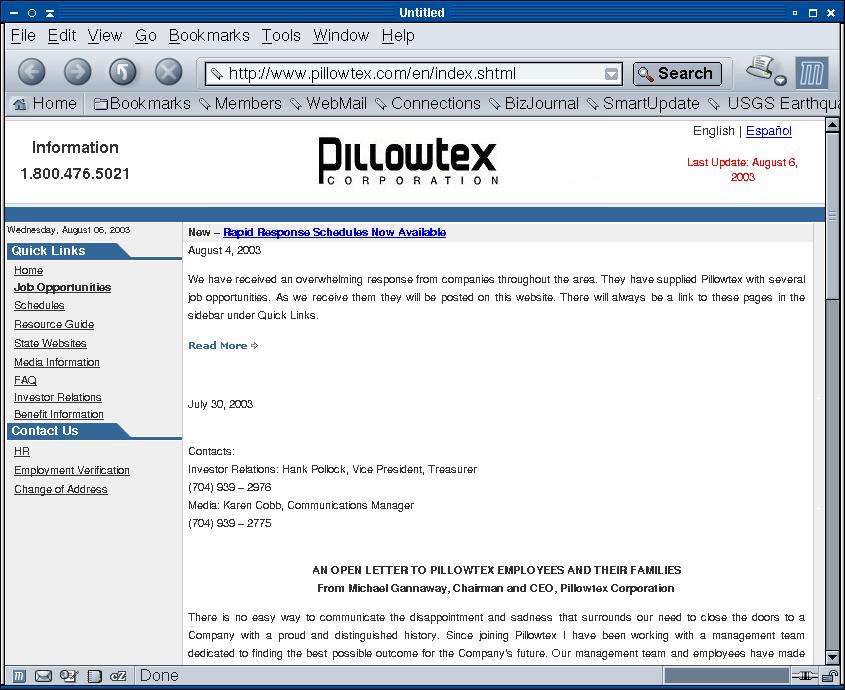Click the Navigator icon in status bar

point(19,676)
